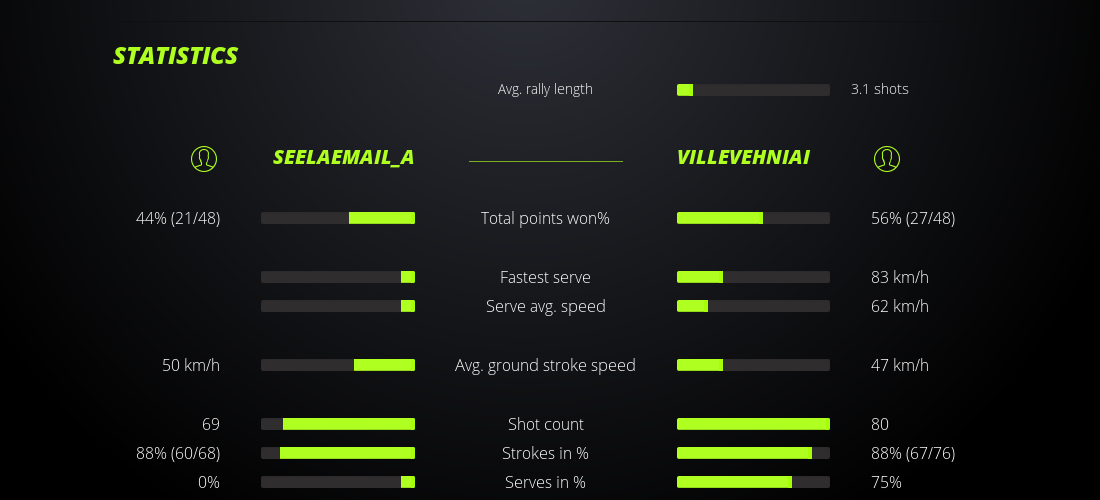
Task: Click the VILLEVEHNIAI player profile icon
Action: (x=886, y=158)
